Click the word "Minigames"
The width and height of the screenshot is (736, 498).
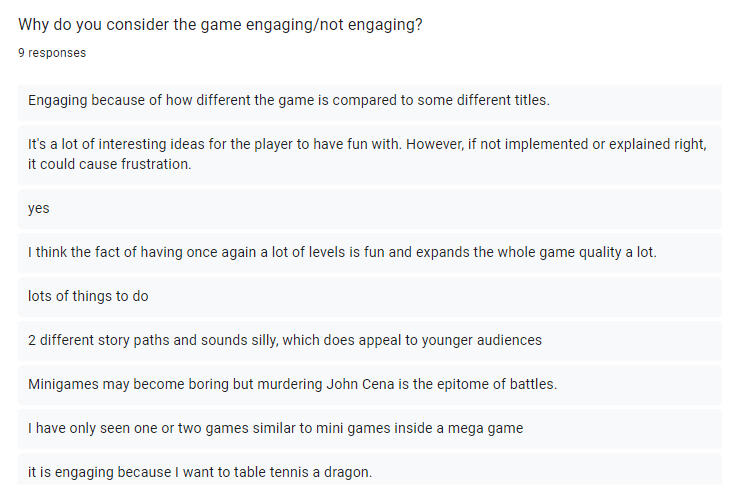click(x=62, y=384)
